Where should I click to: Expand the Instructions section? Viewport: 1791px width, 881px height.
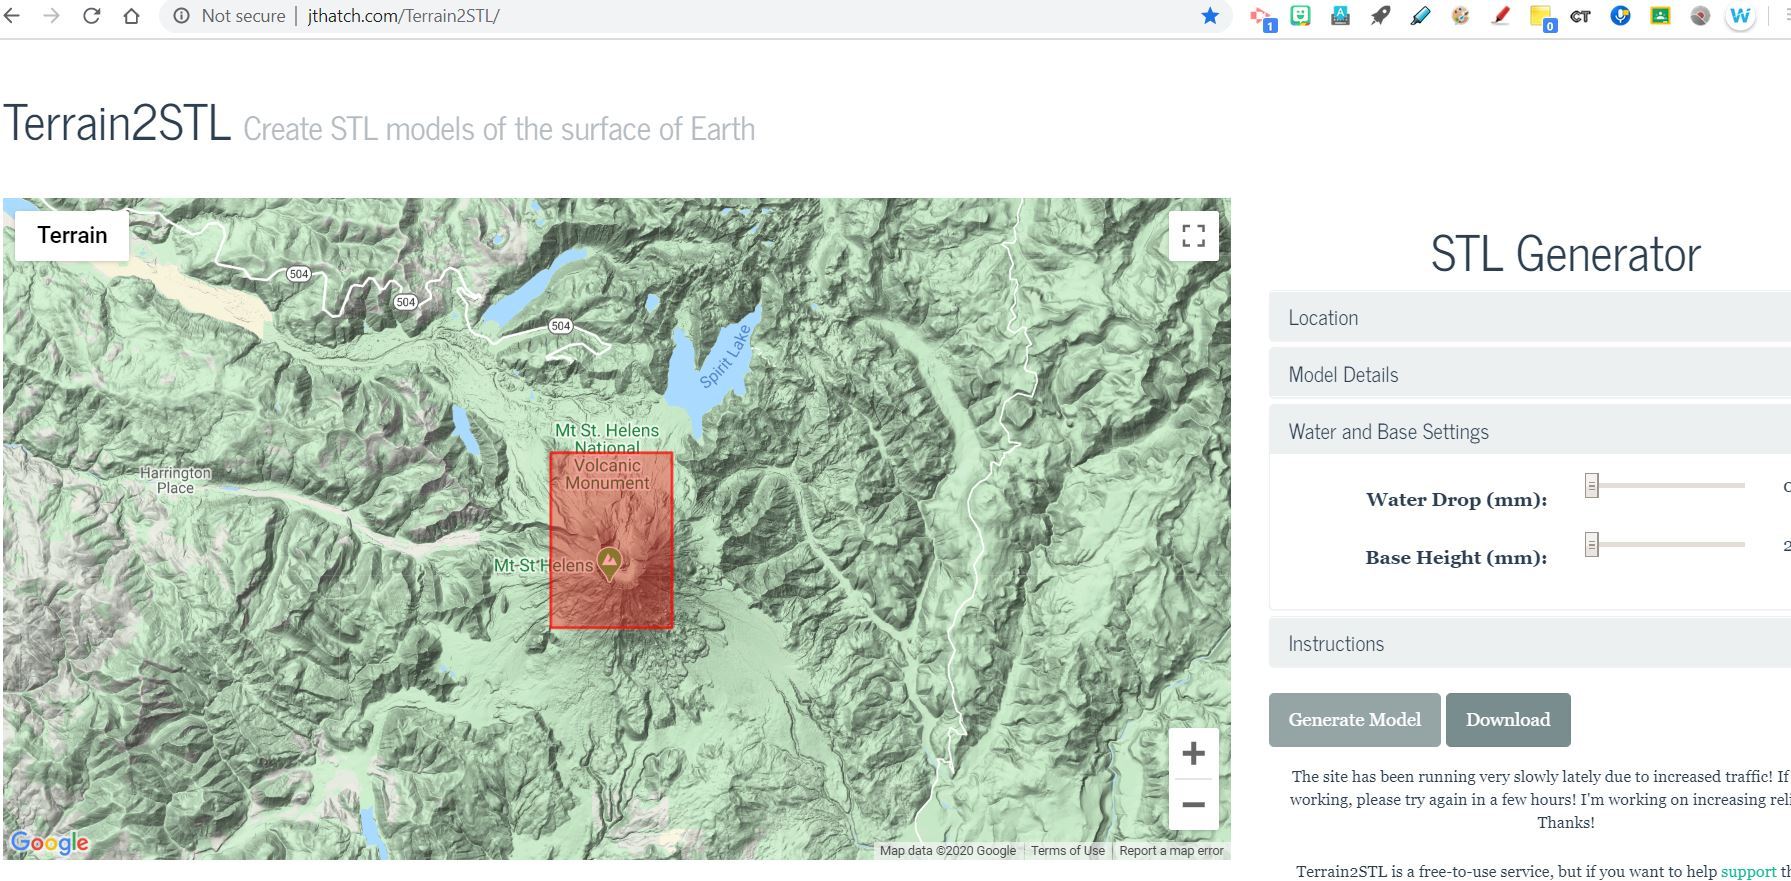pyautogui.click(x=1529, y=644)
